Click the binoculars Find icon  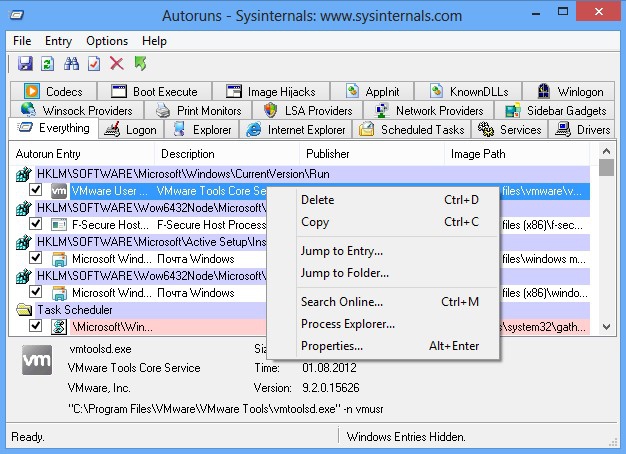pos(71,64)
